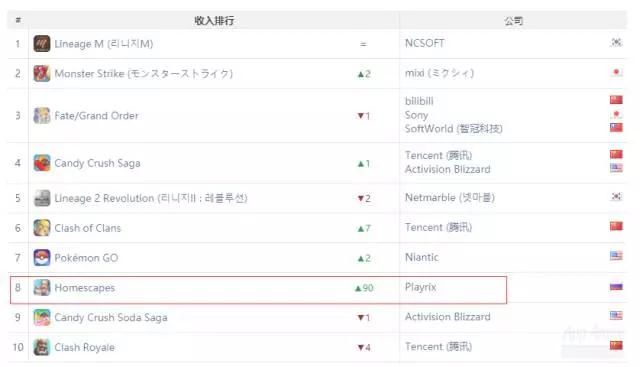Select the Russian flag next to Playrix

(x=616, y=287)
